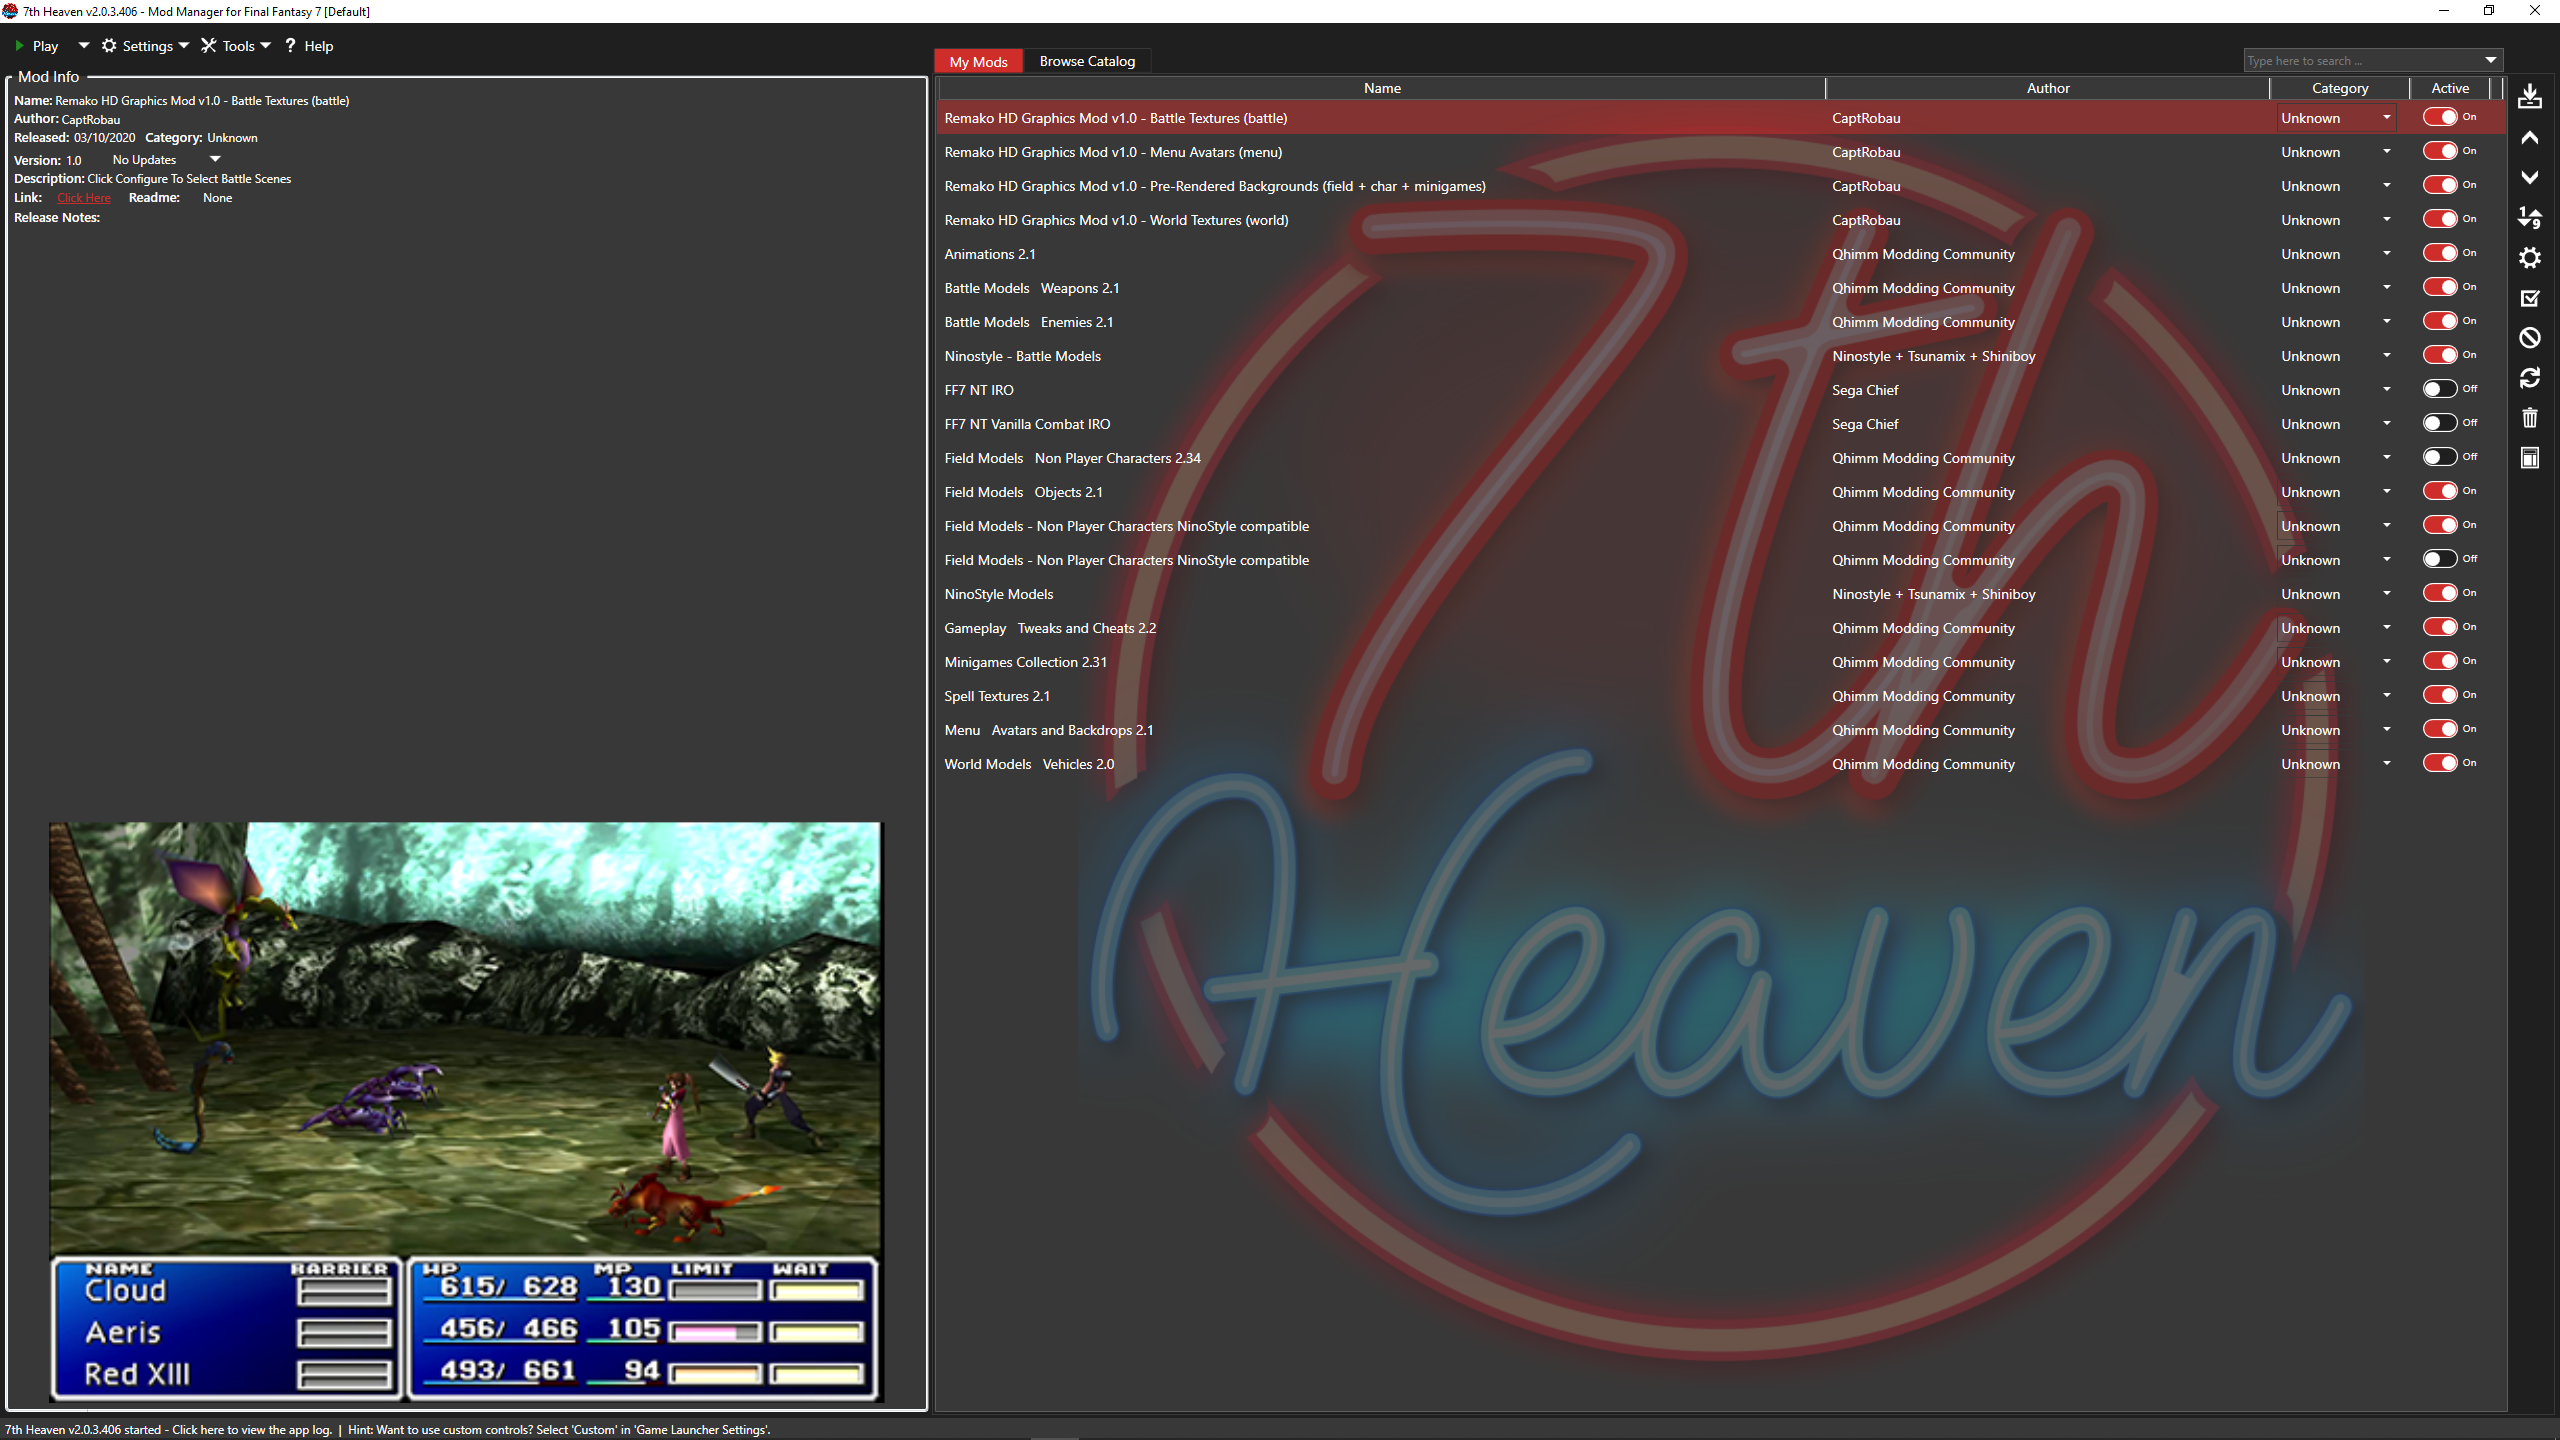Select Minigames Collection 2.31 row
Image resolution: width=2560 pixels, height=1440 pixels.
click(1720, 662)
